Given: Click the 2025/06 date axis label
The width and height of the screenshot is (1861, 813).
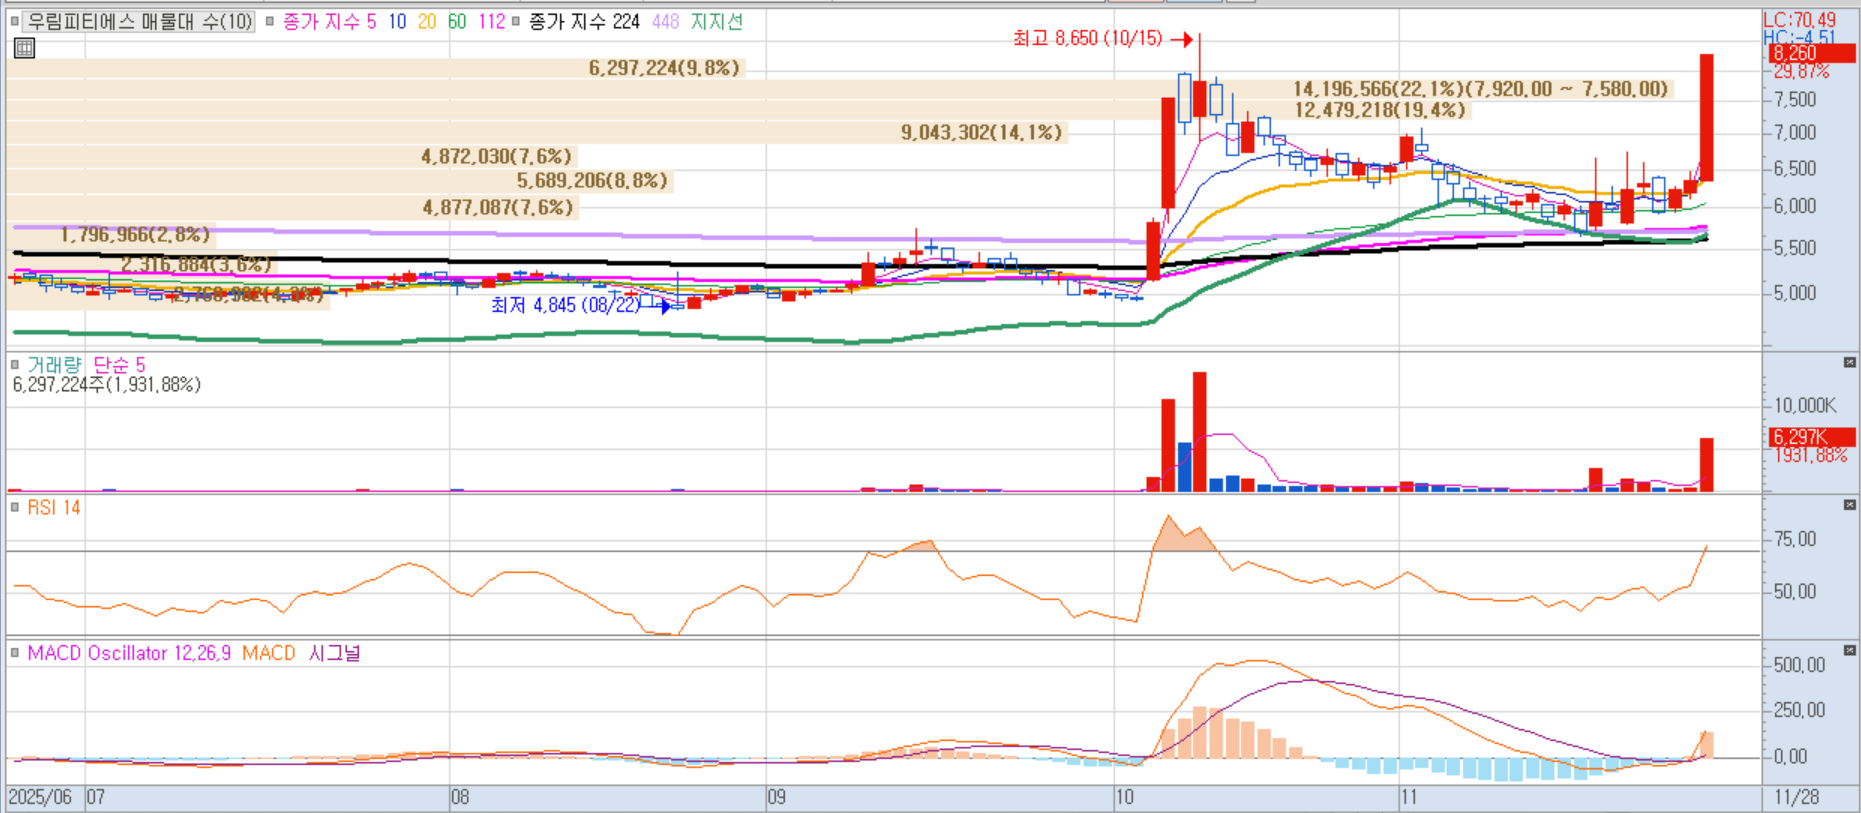Looking at the screenshot, I should point(40,797).
